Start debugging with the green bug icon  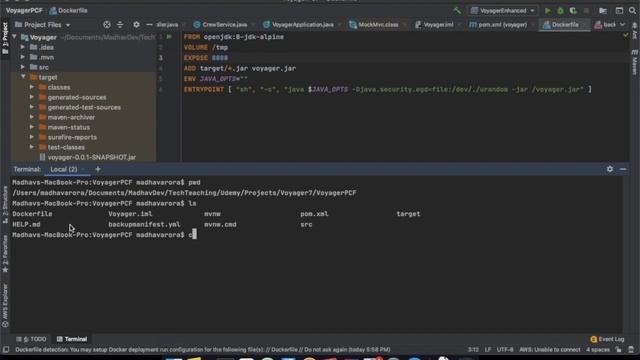tap(560, 11)
